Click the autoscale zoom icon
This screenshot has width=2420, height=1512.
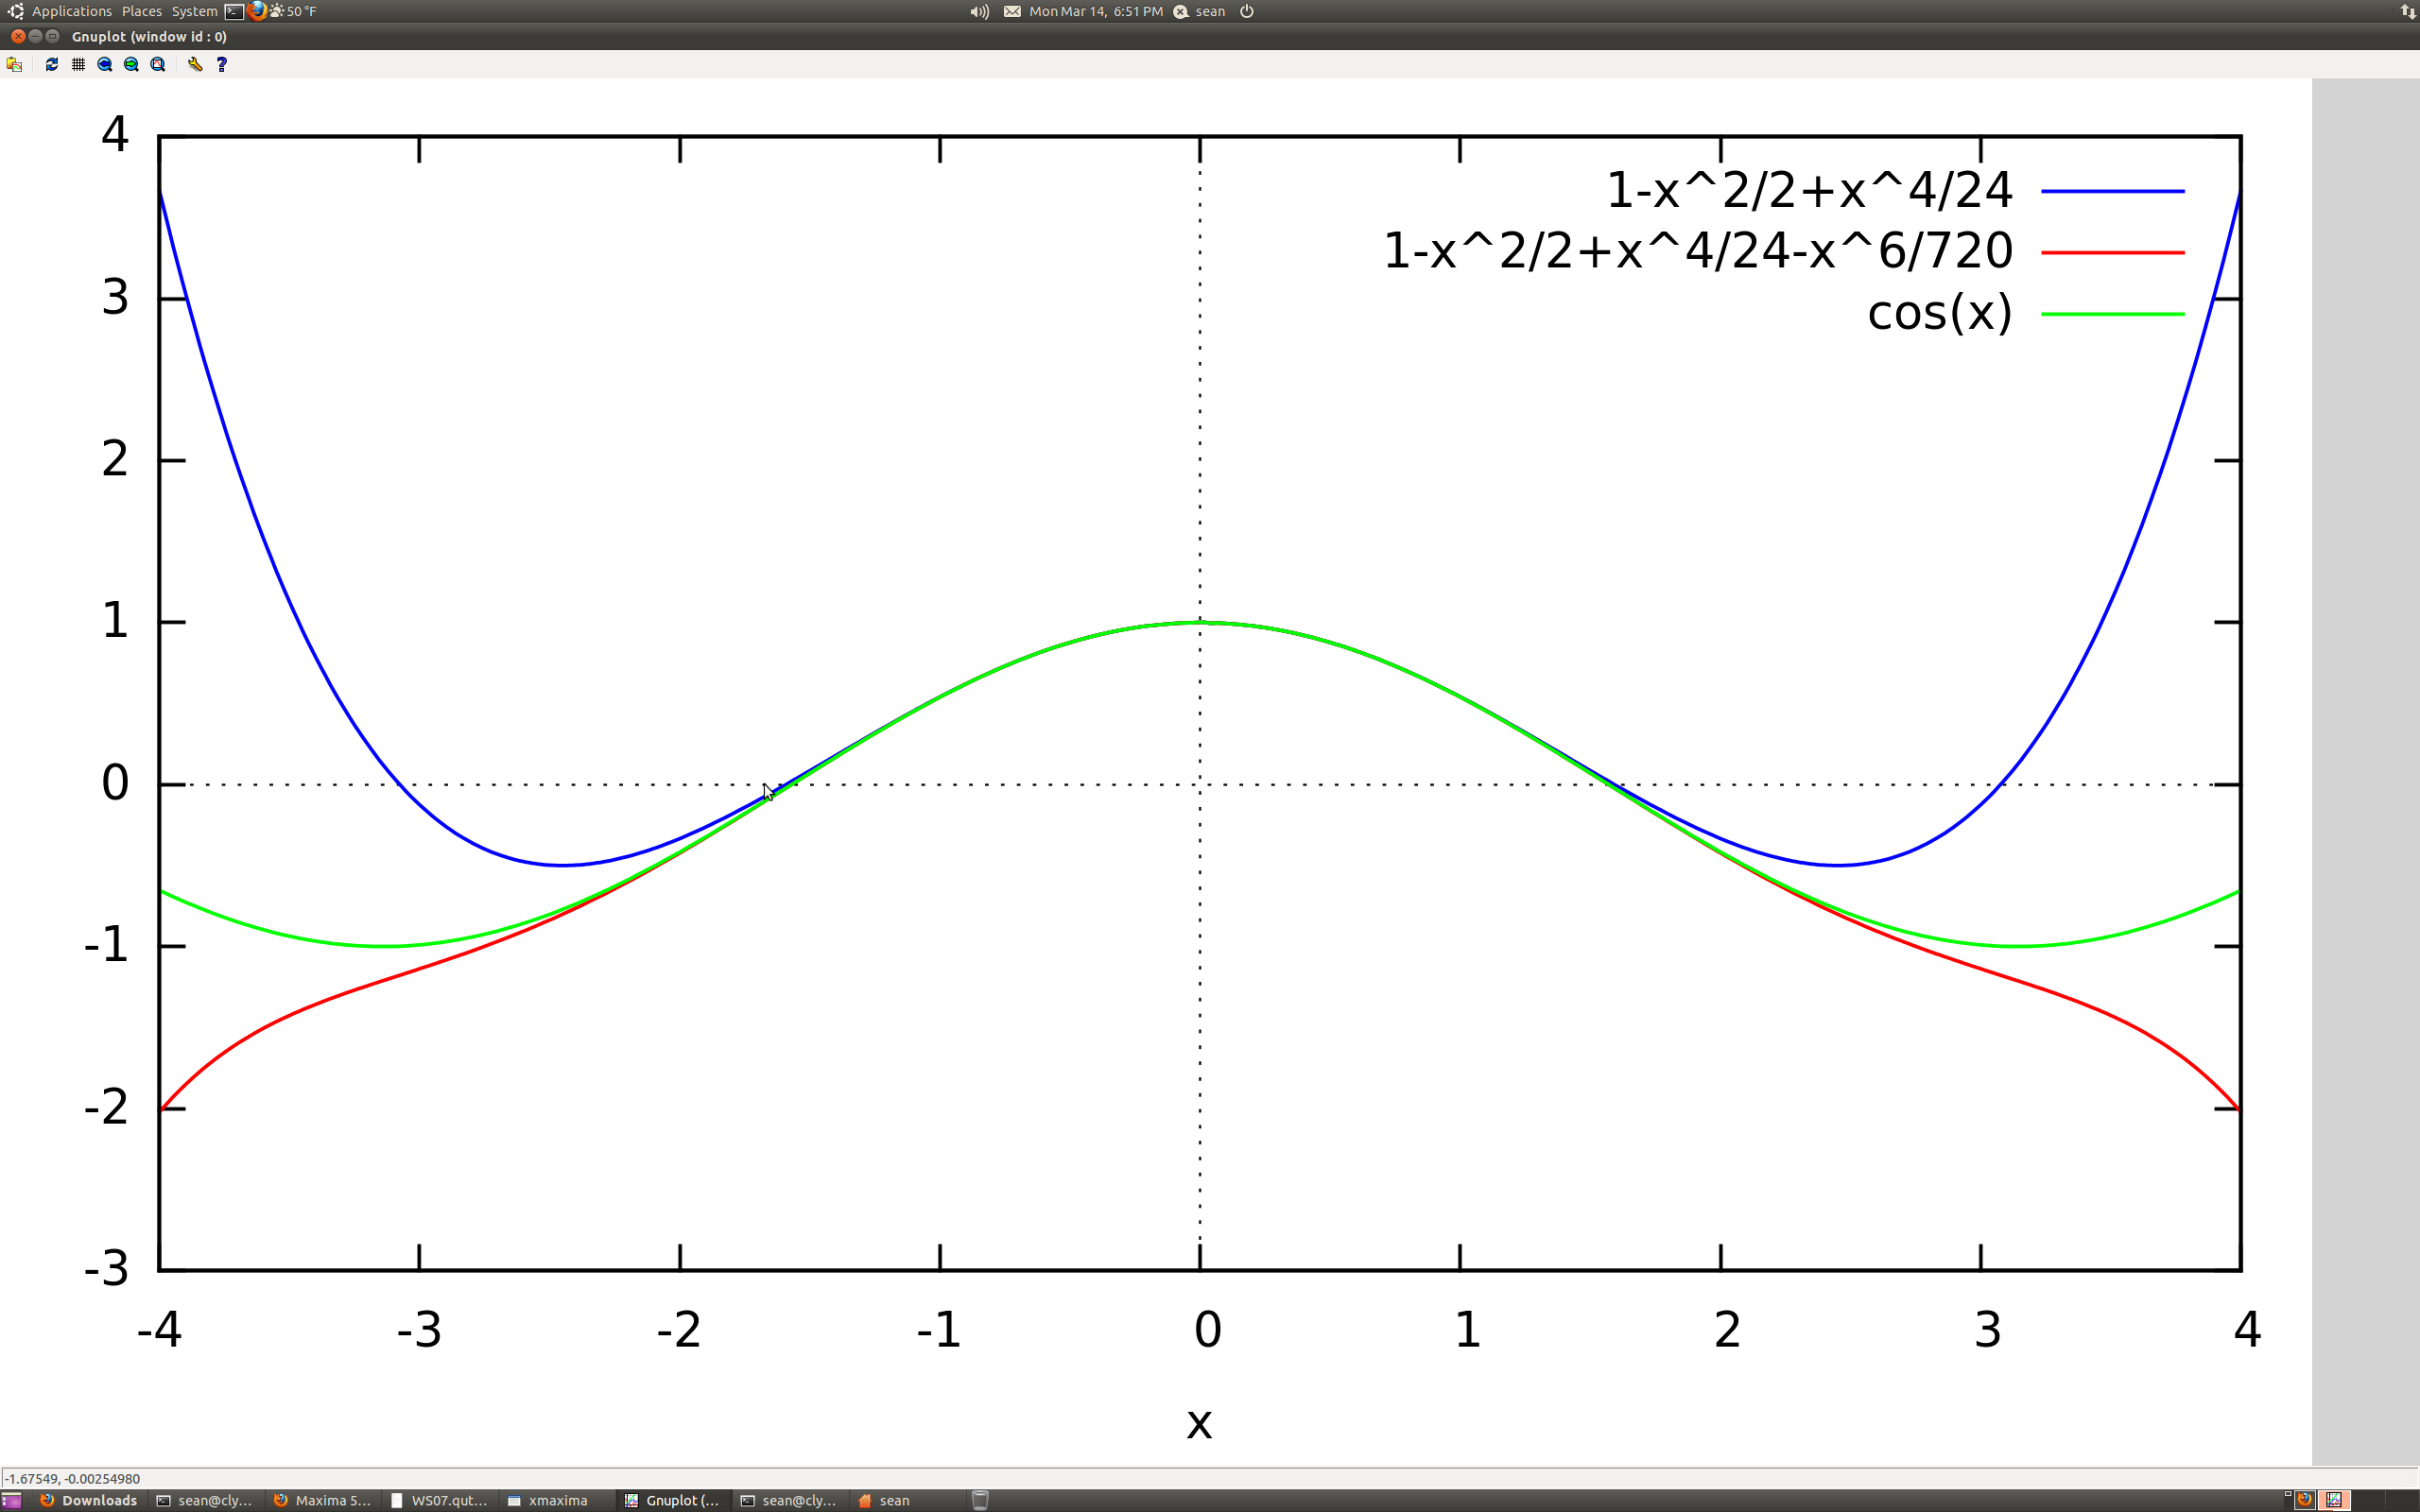pos(158,64)
